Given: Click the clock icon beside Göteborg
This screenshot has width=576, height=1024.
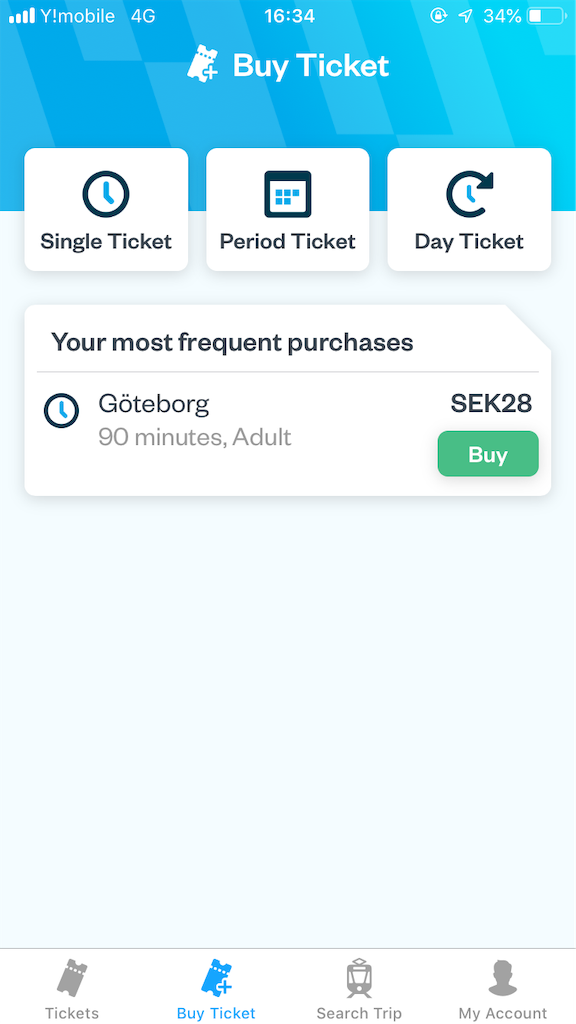Looking at the screenshot, I should (x=61, y=411).
